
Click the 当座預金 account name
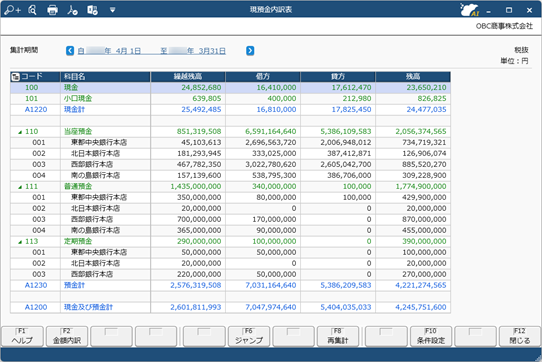coord(78,131)
